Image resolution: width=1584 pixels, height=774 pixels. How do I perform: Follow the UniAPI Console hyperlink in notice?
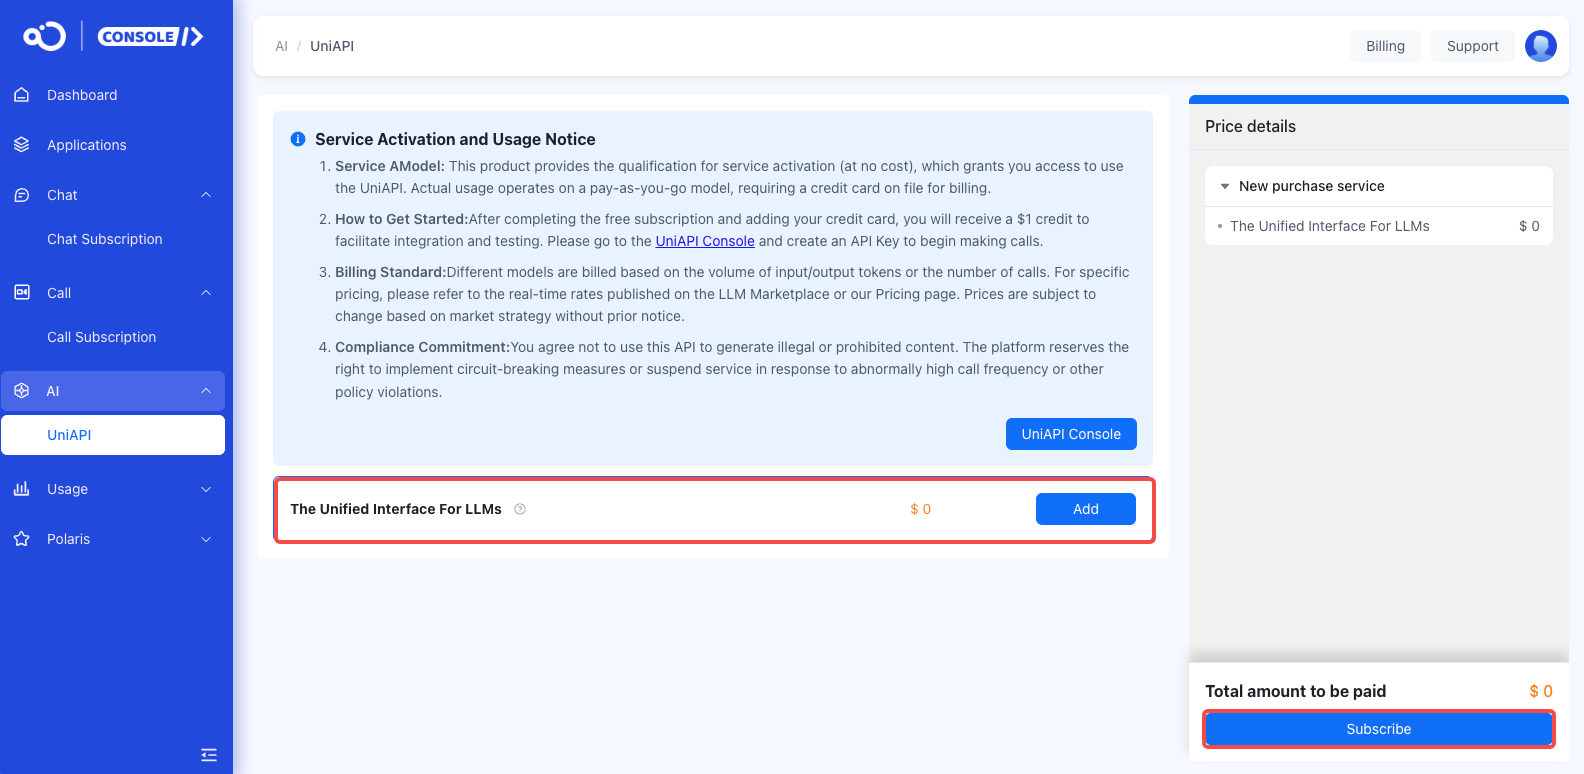click(705, 241)
